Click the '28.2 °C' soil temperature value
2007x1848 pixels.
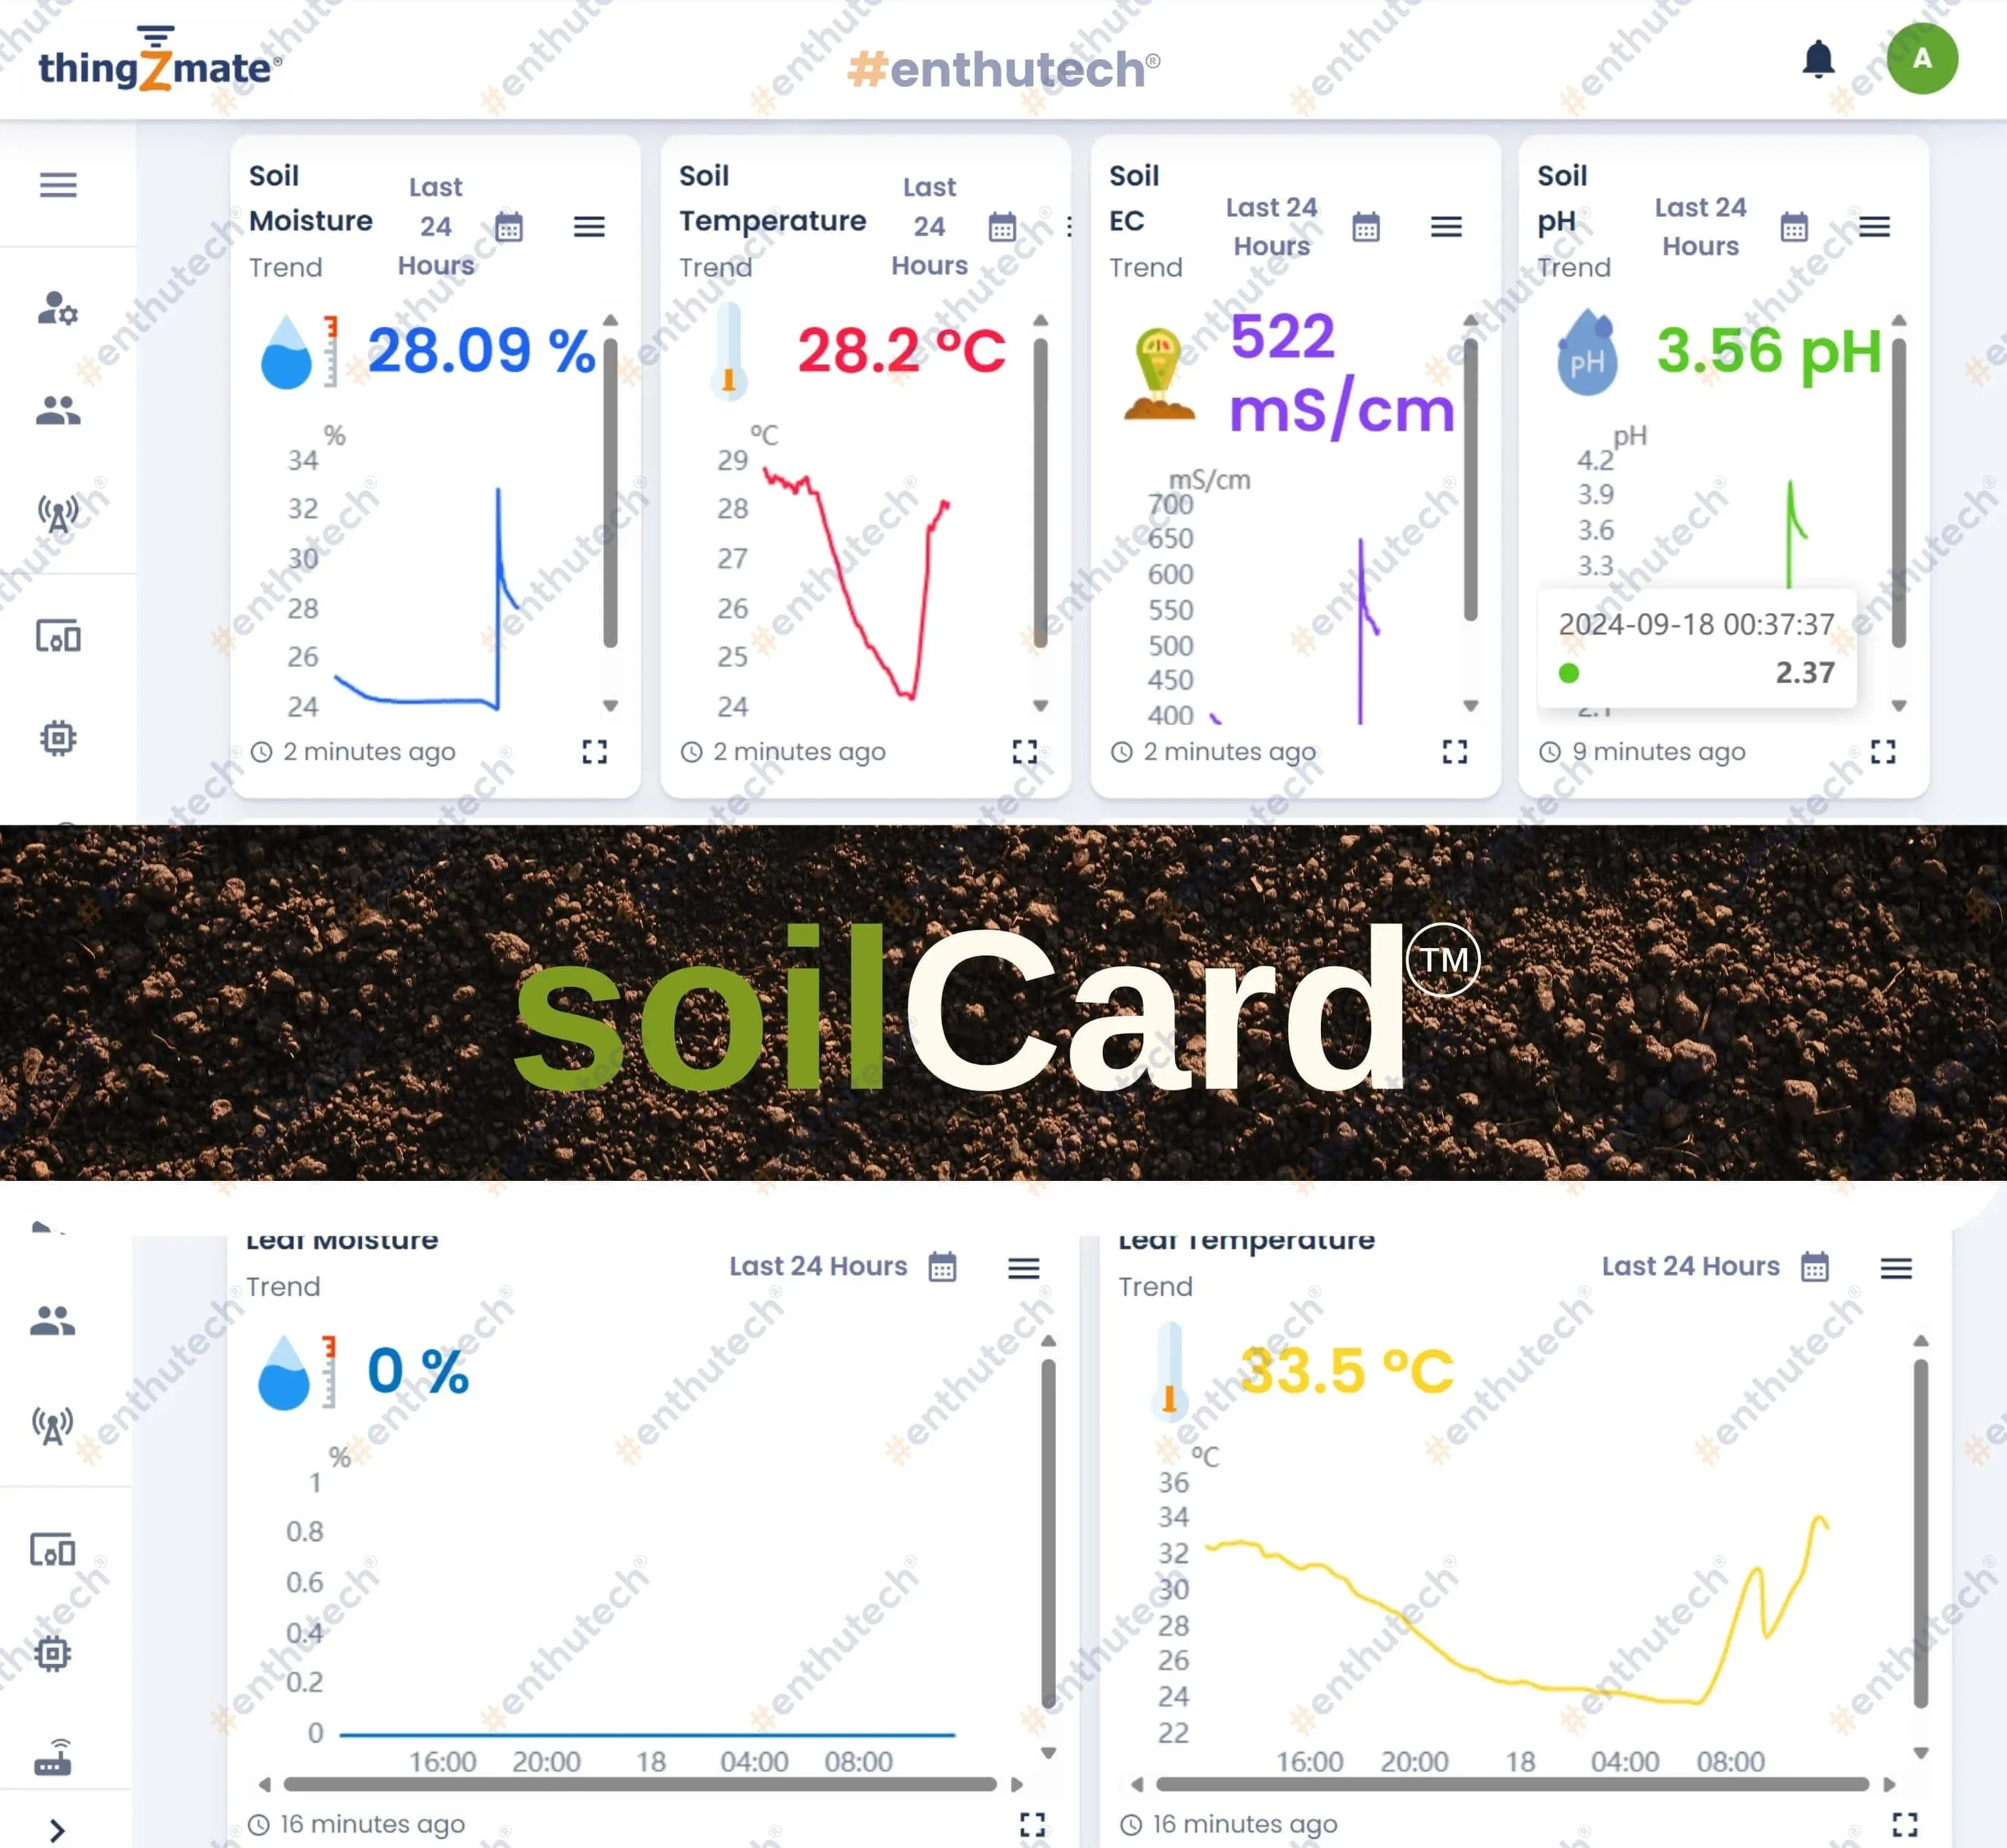coord(901,350)
